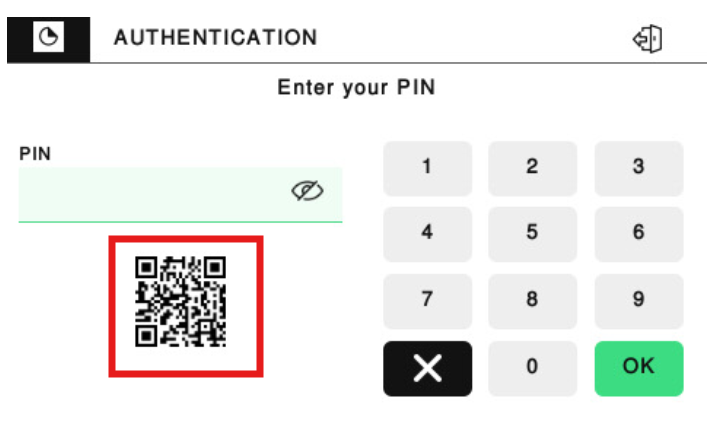Click the PIN field label
The height and width of the screenshot is (432, 710).
35,154
